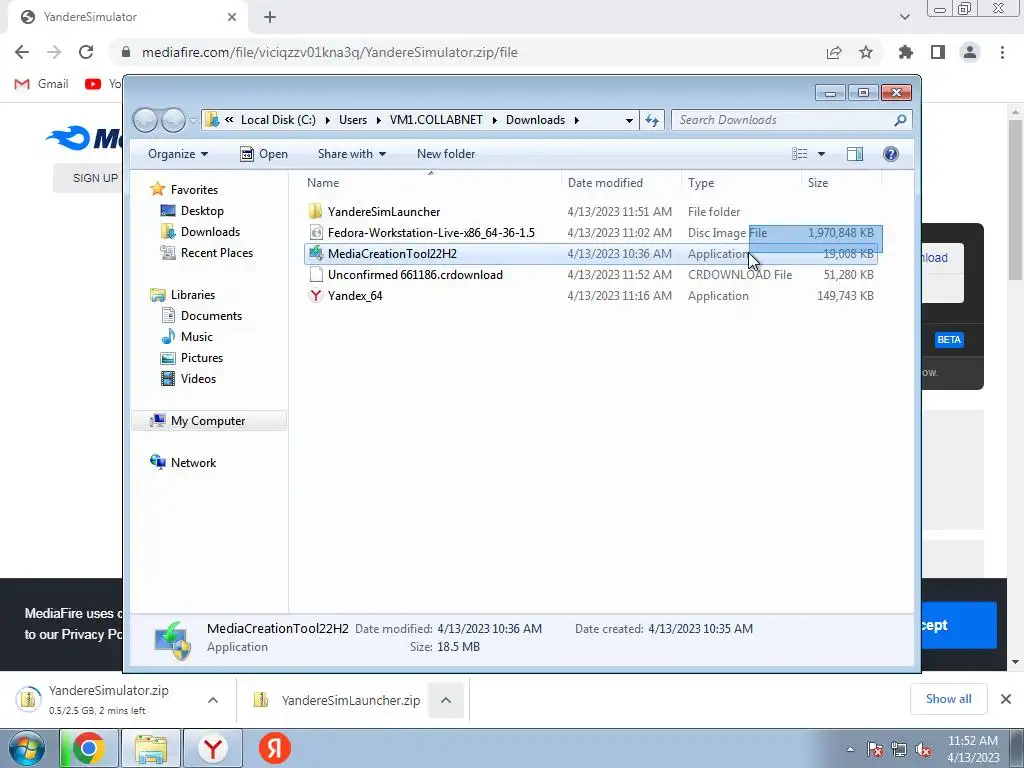The width and height of the screenshot is (1024, 768).
Task: Select Users in breadcrumb path
Action: 353,120
